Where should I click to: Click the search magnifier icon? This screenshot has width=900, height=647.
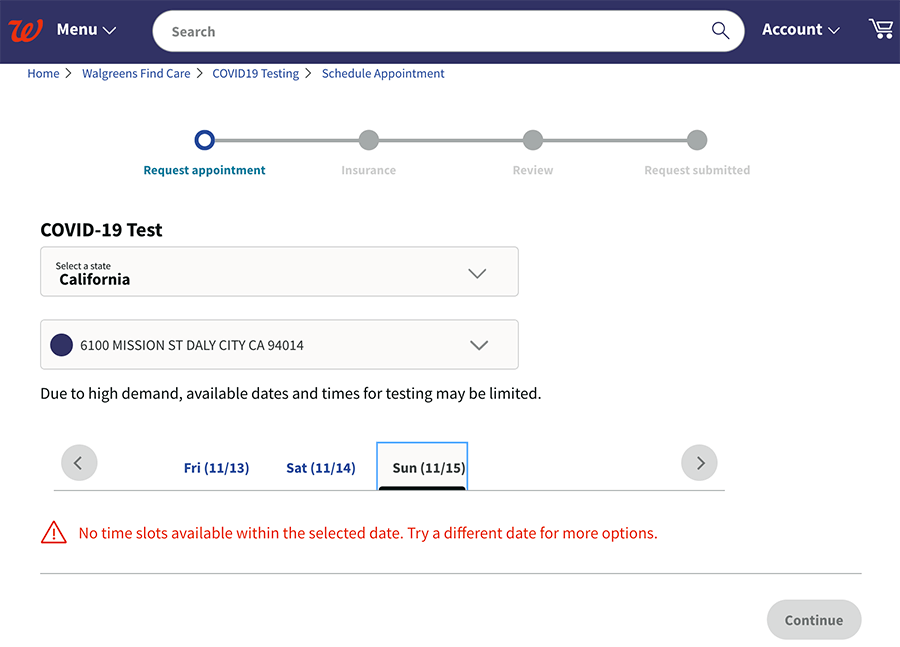[720, 31]
